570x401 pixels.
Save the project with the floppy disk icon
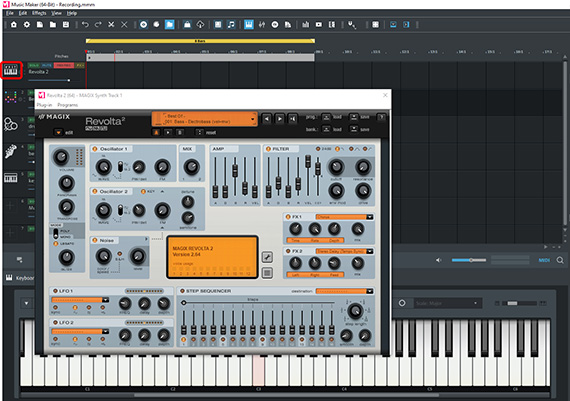click(66, 25)
